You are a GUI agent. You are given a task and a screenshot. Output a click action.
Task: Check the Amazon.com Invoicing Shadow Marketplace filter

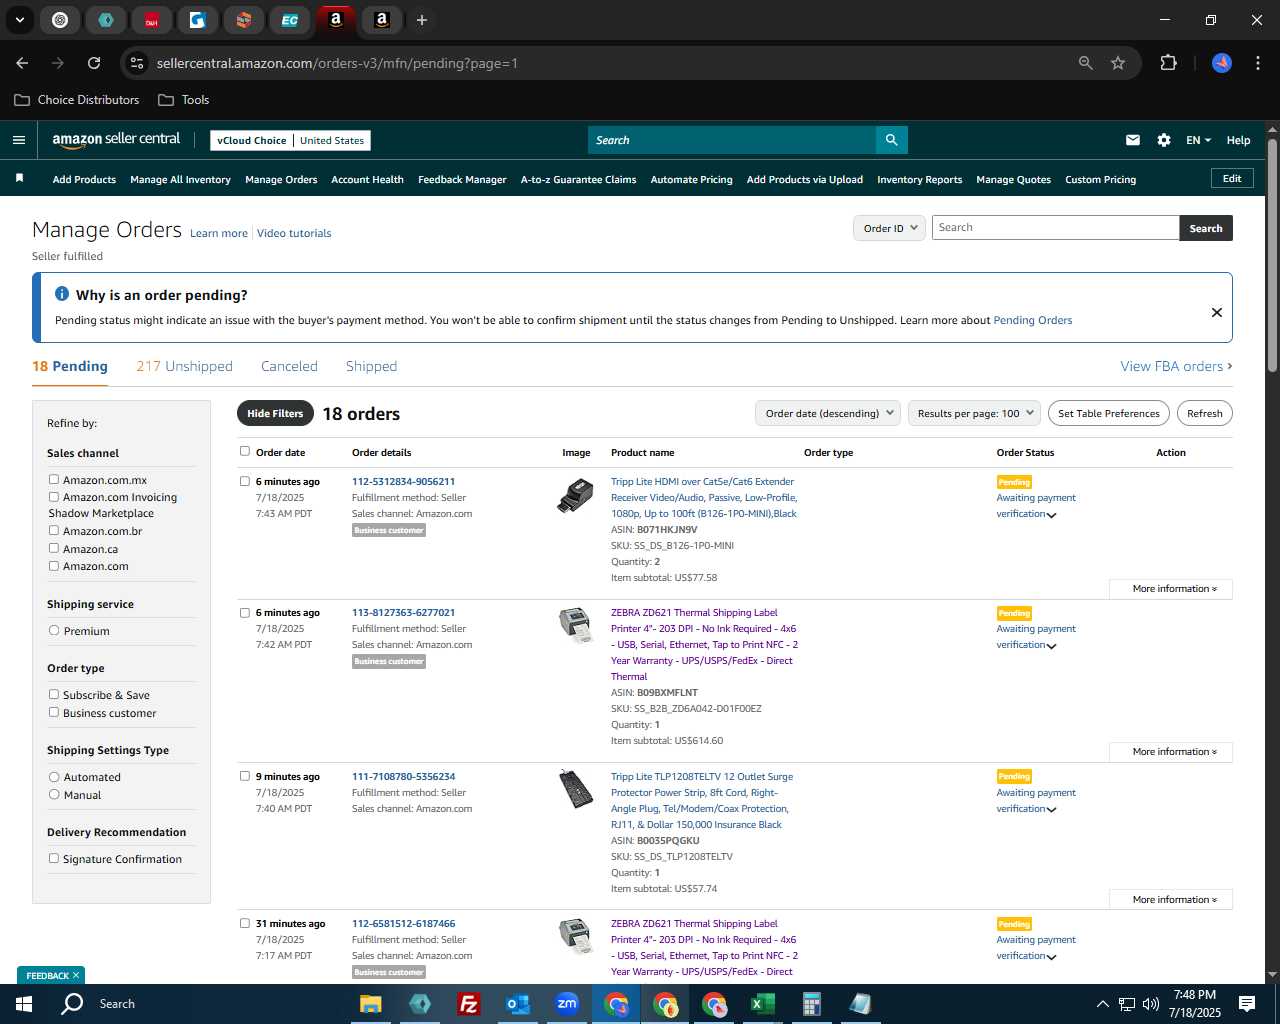click(54, 496)
